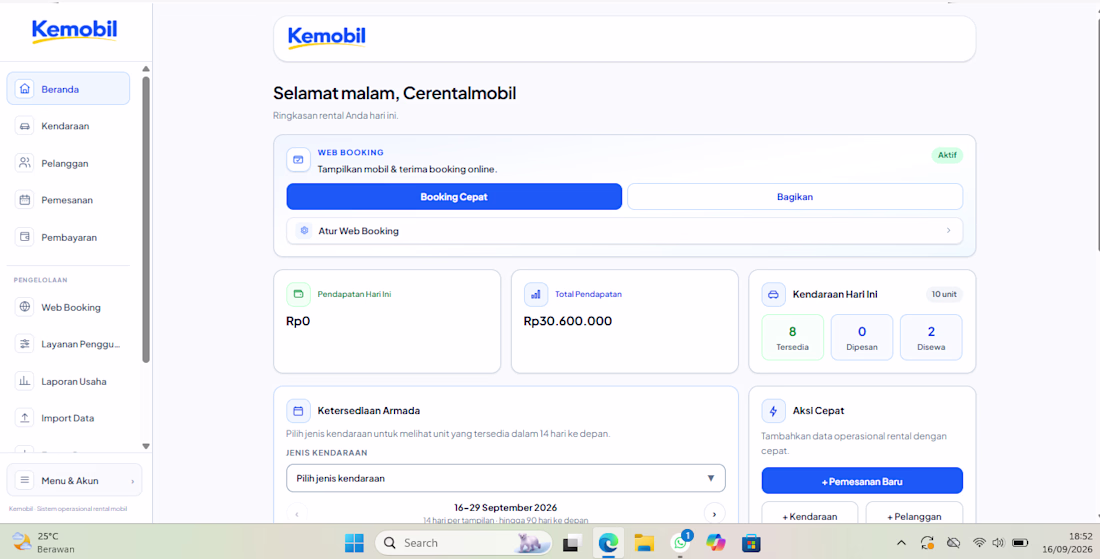Image resolution: width=1100 pixels, height=559 pixels.
Task: Open the Windows Start menu
Action: [354, 543]
